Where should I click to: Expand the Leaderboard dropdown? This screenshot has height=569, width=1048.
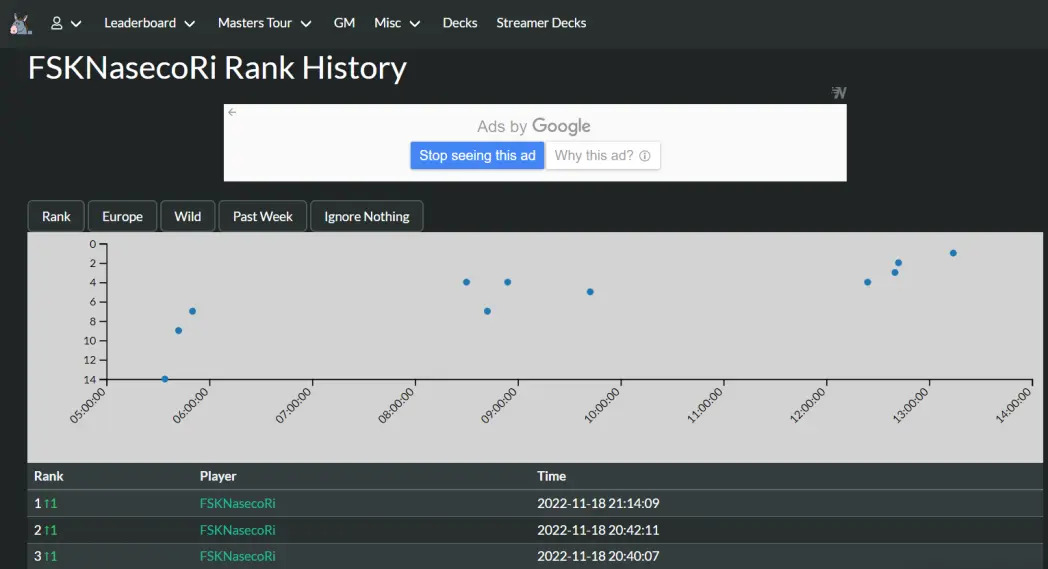(149, 23)
